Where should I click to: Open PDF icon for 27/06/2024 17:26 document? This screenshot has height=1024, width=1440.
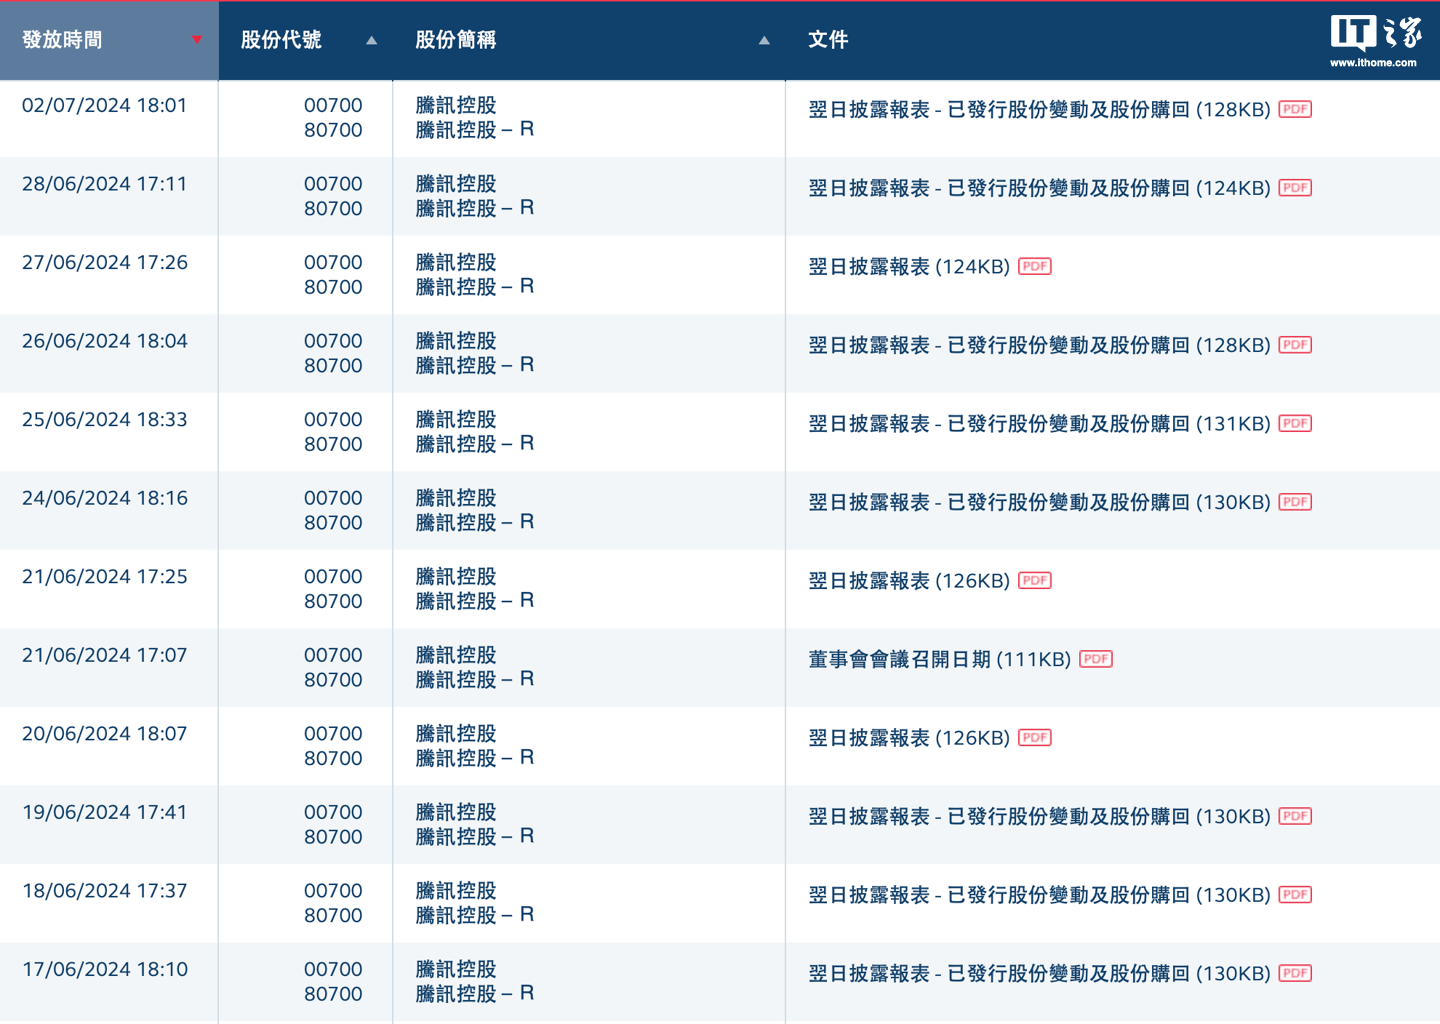click(x=1035, y=266)
